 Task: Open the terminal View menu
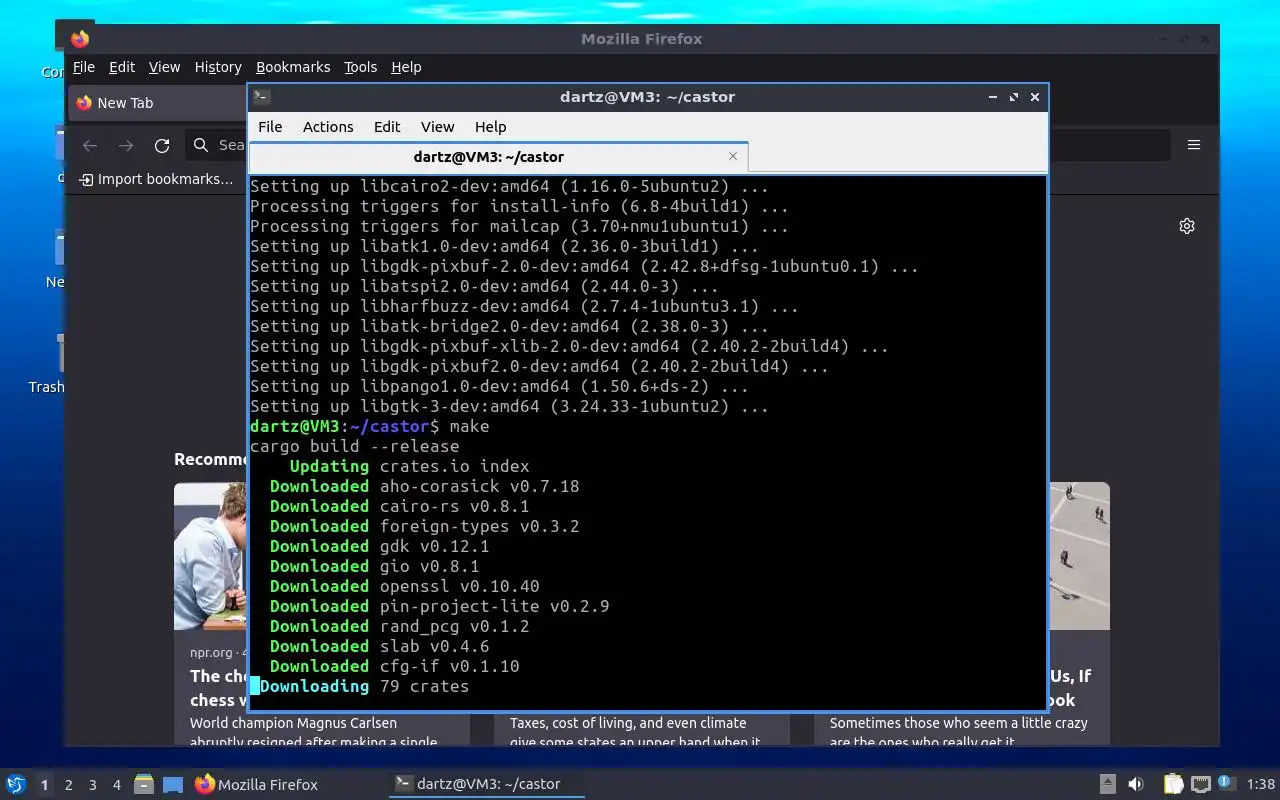437,127
